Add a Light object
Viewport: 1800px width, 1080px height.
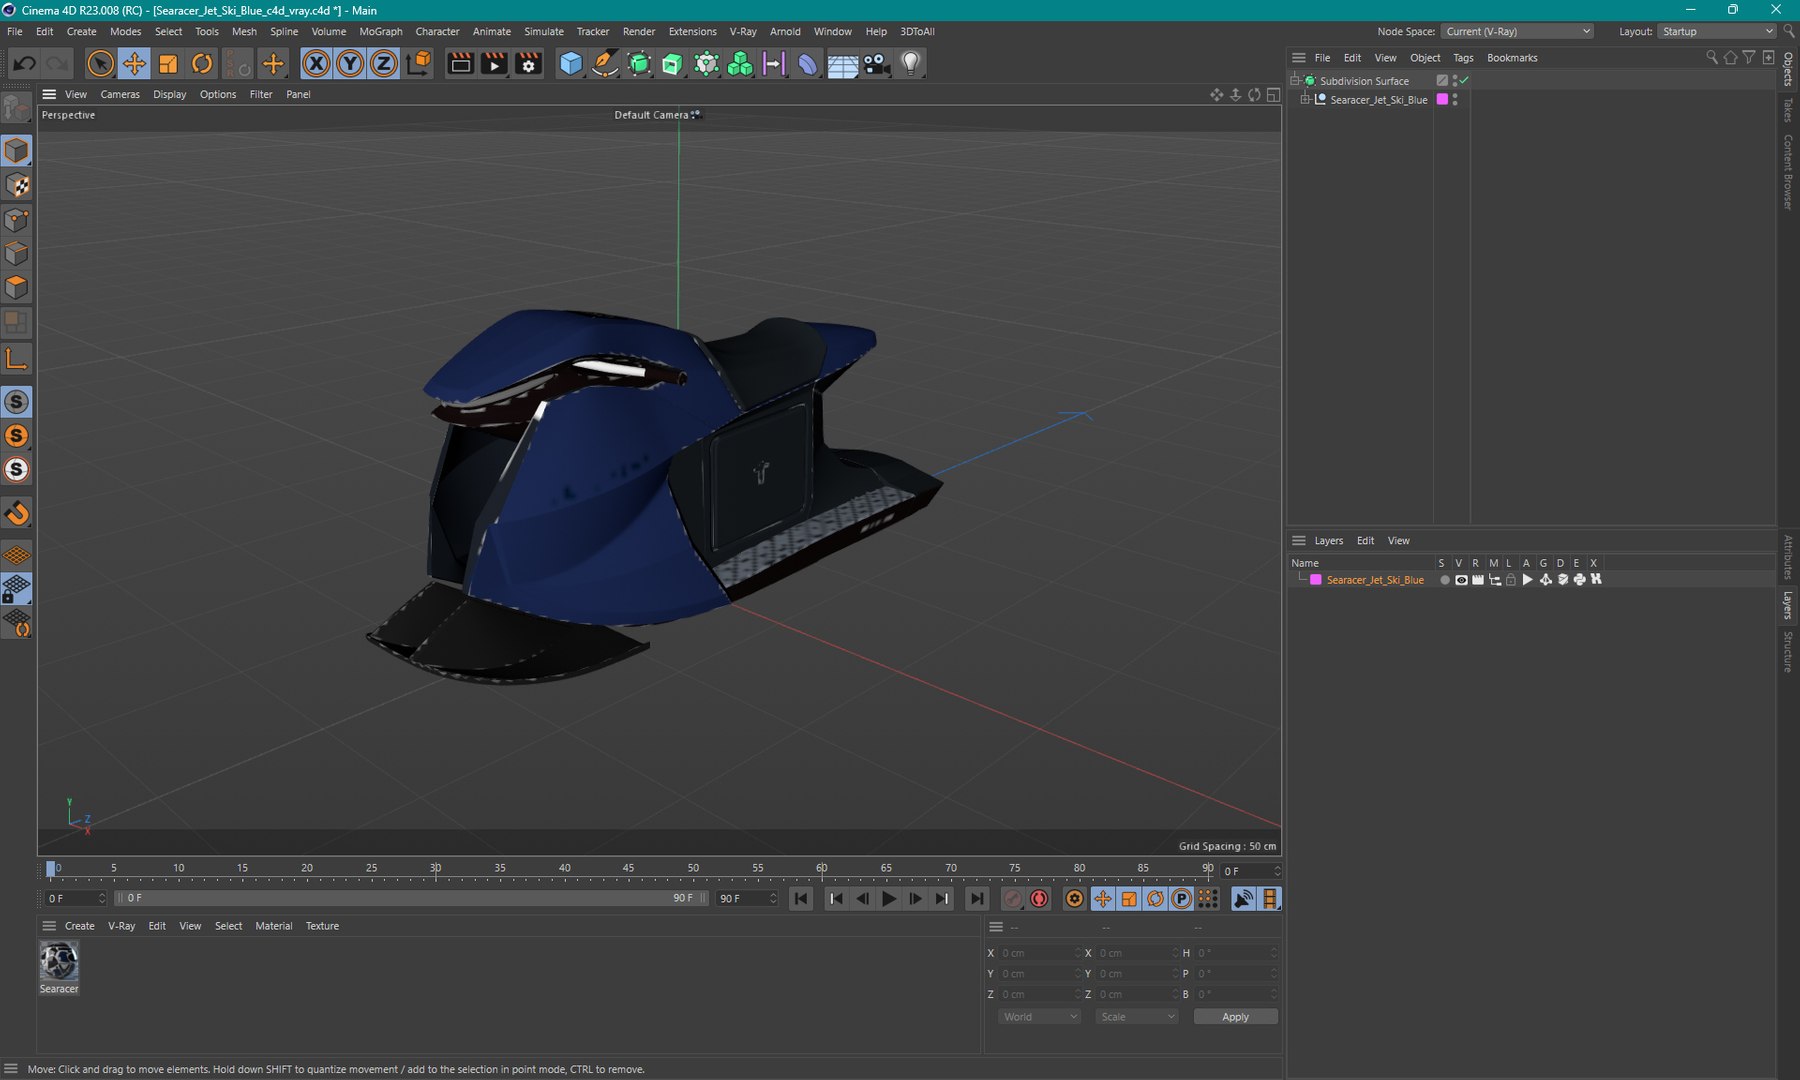(x=910, y=64)
